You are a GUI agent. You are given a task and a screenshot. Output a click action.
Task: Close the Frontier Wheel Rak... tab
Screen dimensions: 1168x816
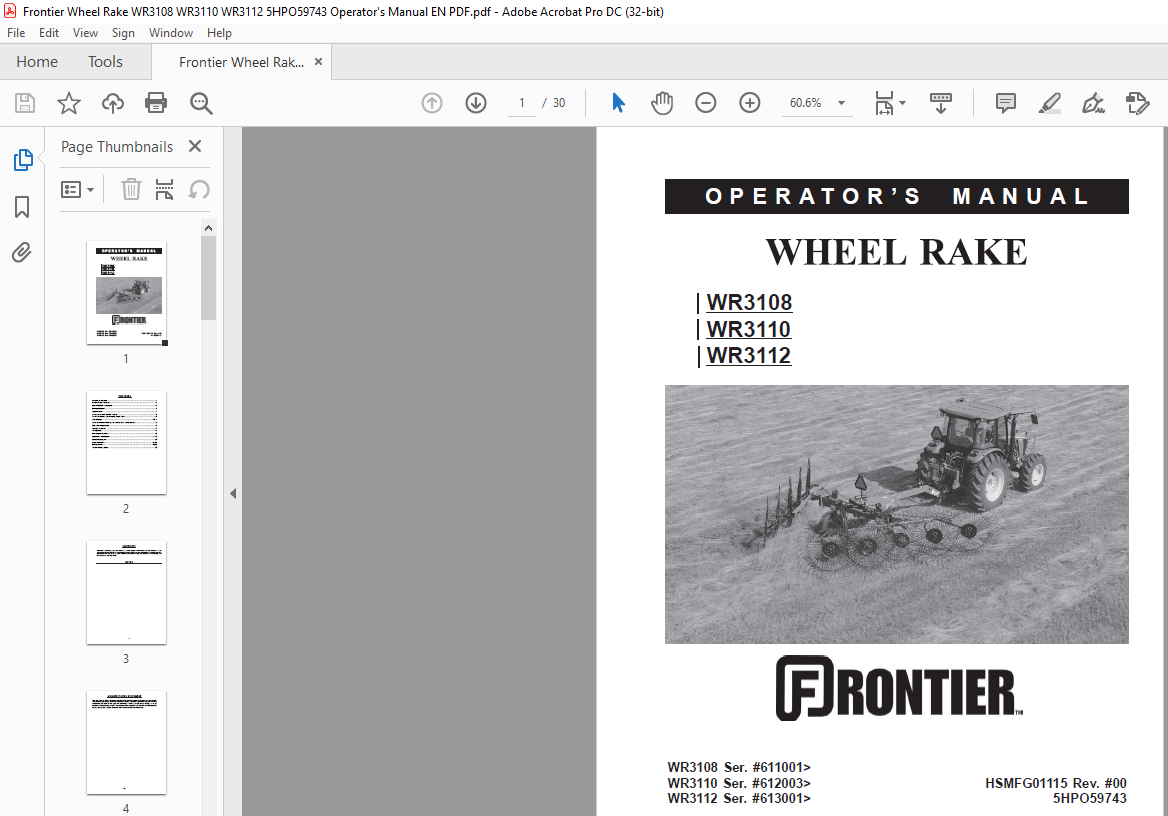(x=318, y=62)
